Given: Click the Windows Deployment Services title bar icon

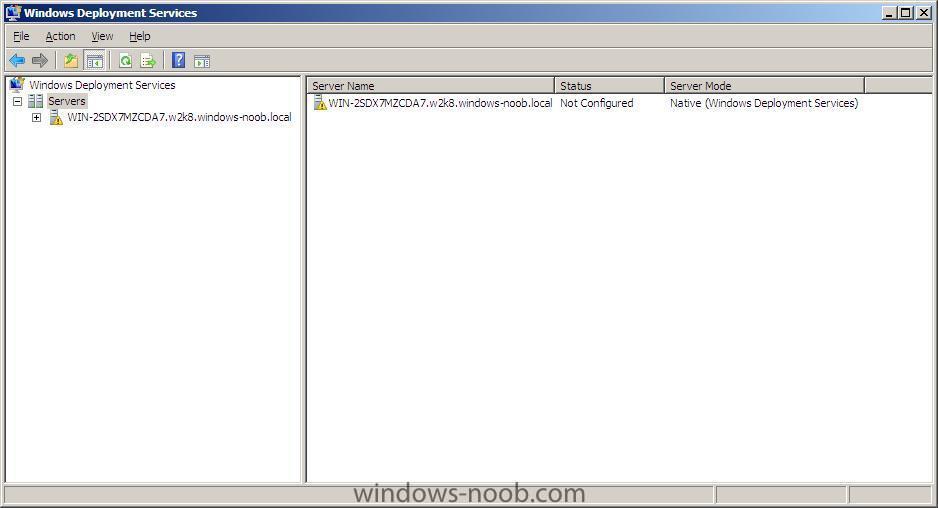Looking at the screenshot, I should 13,13.
